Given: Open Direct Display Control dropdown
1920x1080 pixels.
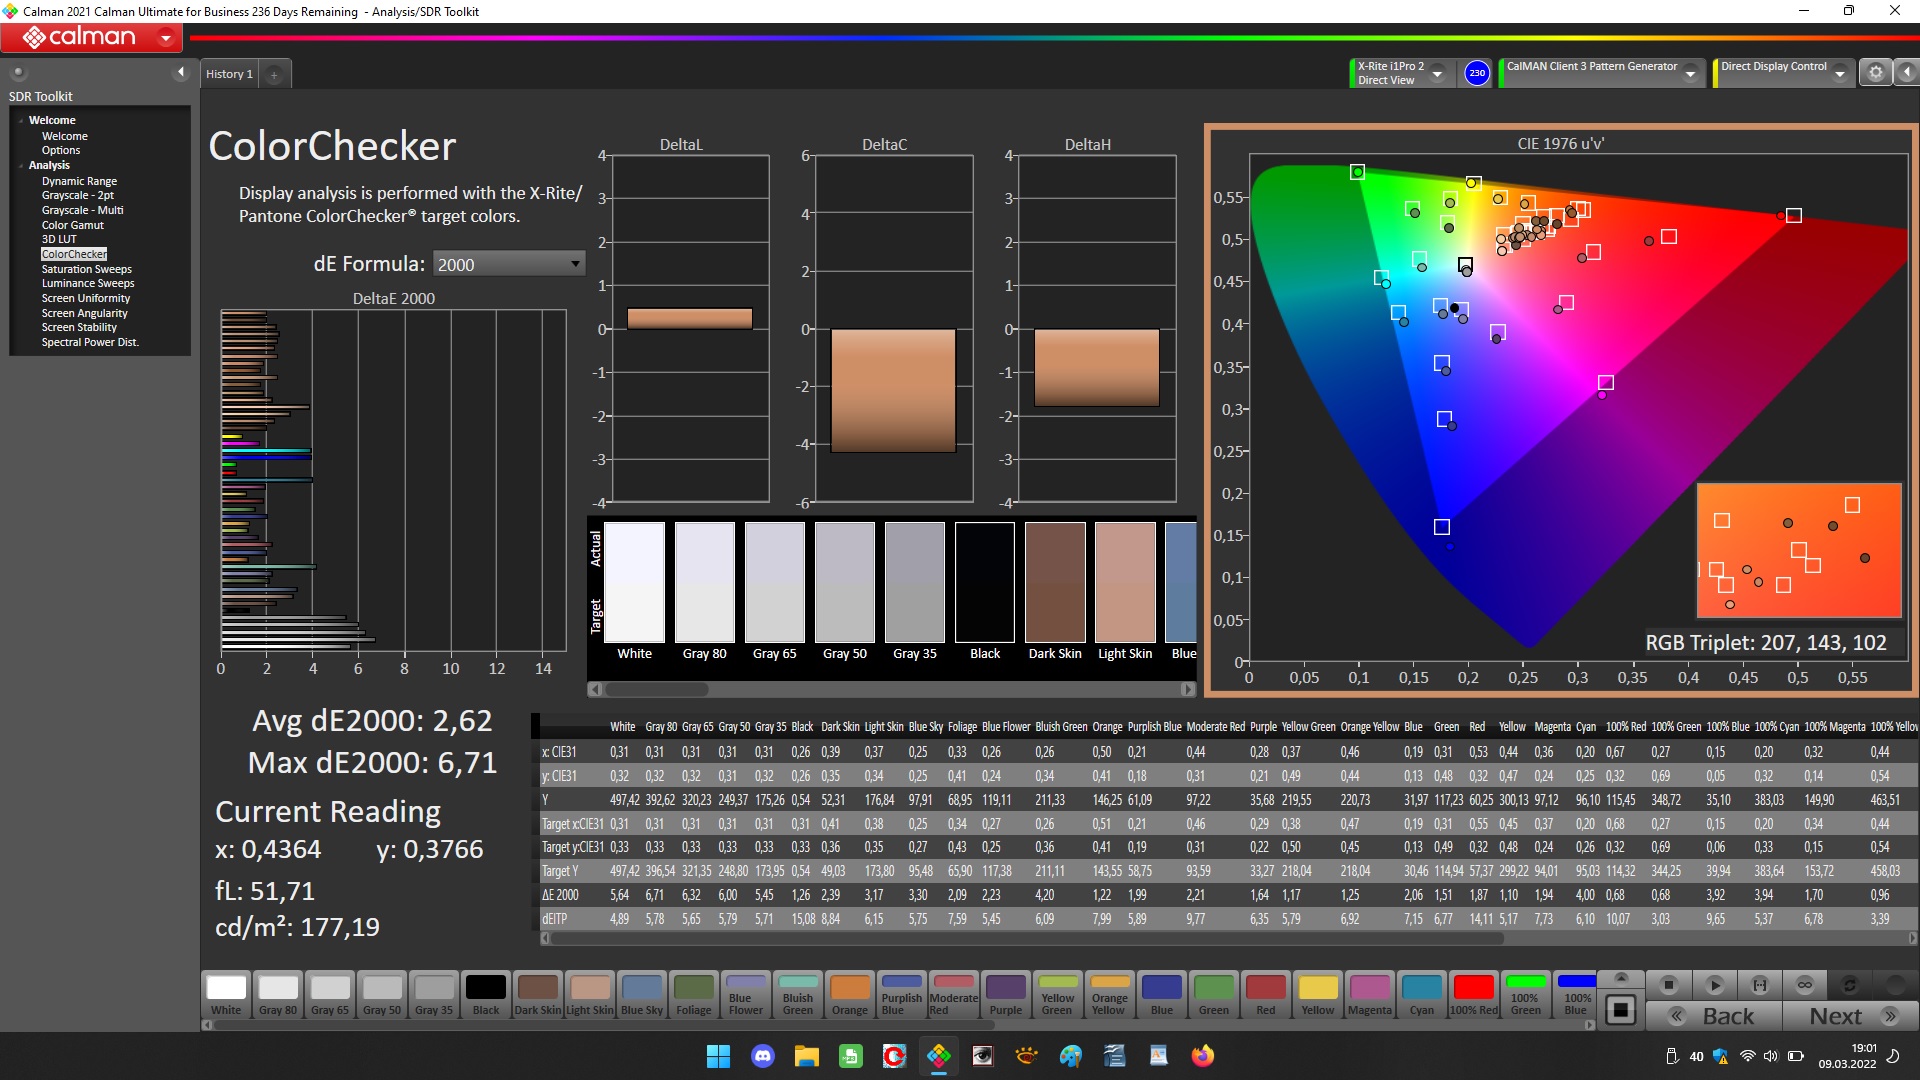Looking at the screenshot, I should [1839, 73].
